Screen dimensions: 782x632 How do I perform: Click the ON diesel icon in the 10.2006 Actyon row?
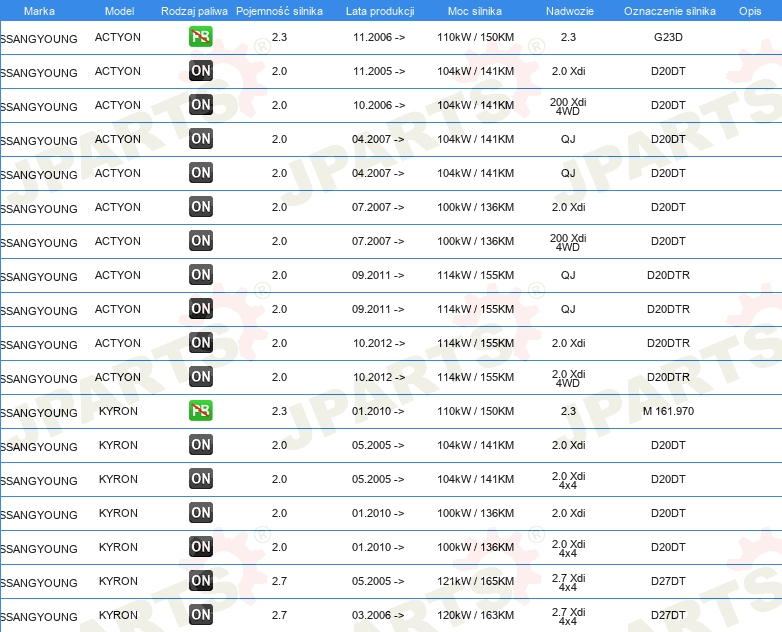pos(200,105)
